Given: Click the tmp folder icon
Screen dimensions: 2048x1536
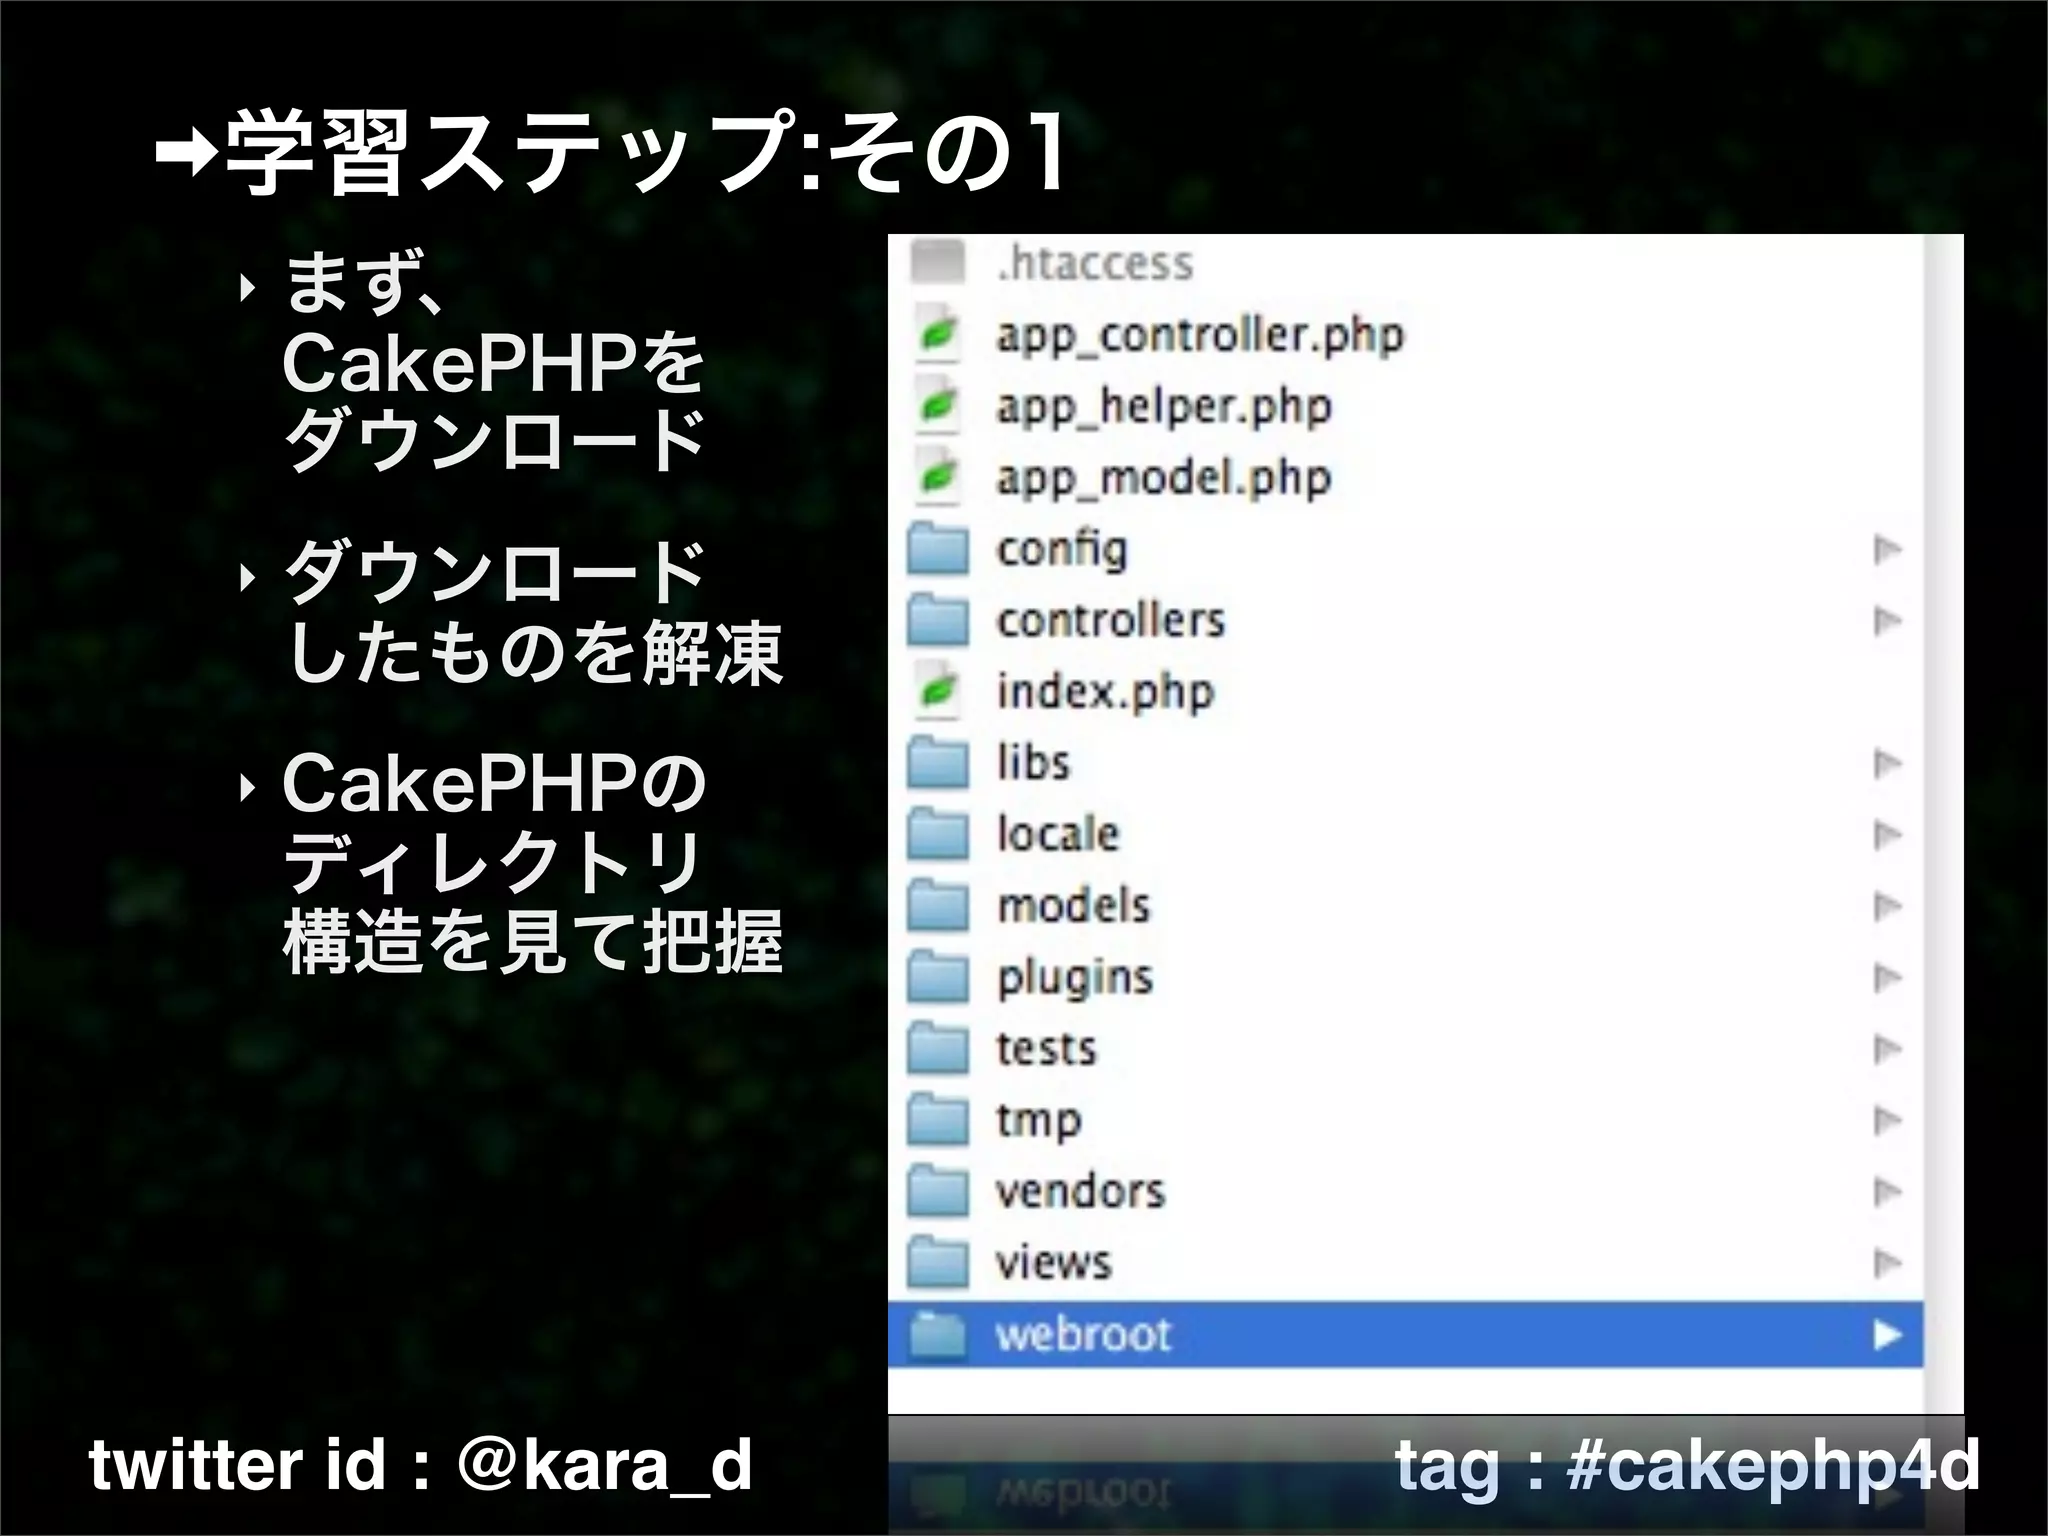Looking at the screenshot, I should tap(938, 1119).
